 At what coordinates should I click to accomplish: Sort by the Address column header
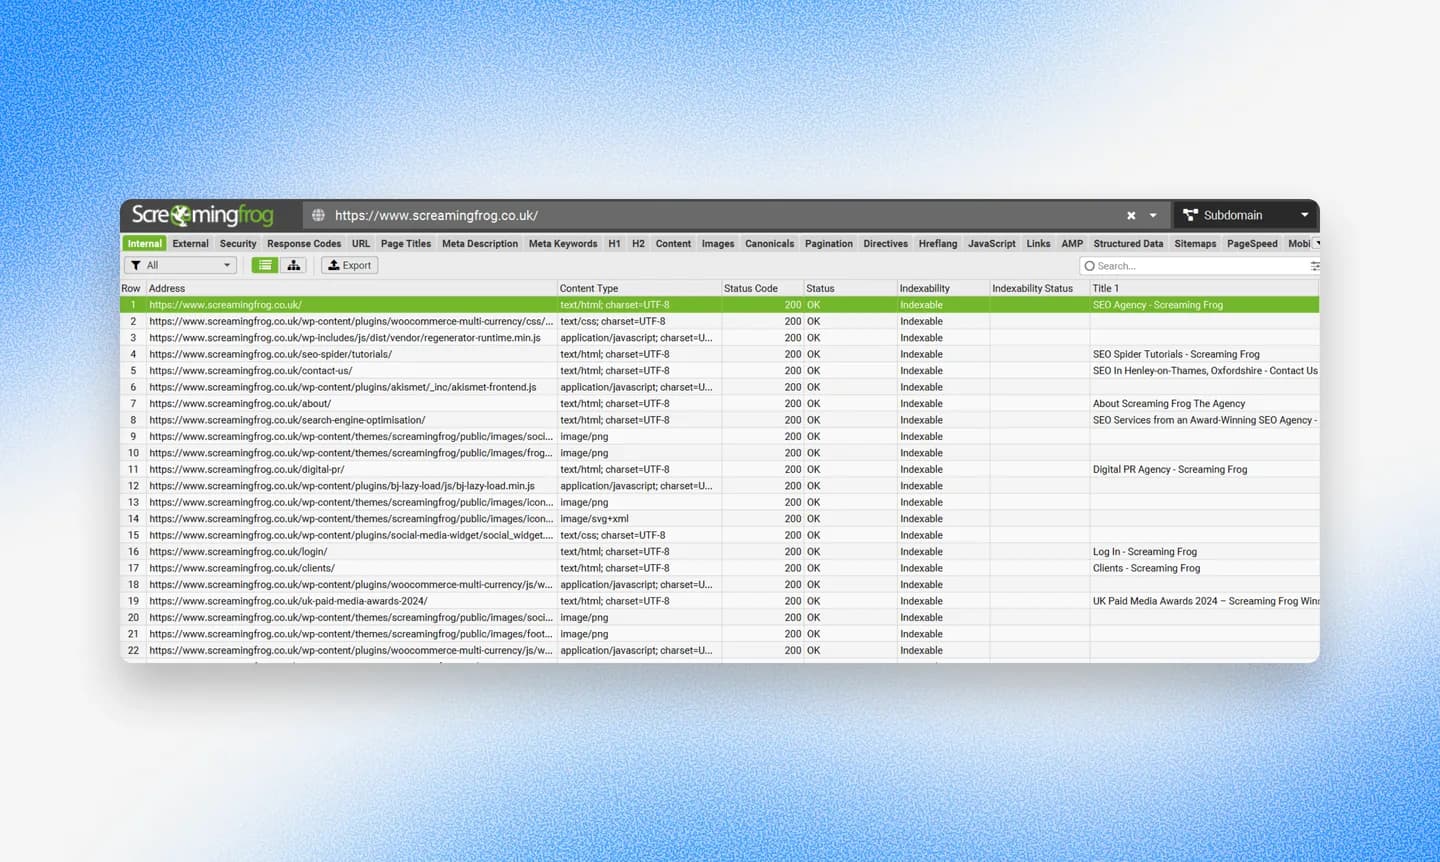352,288
